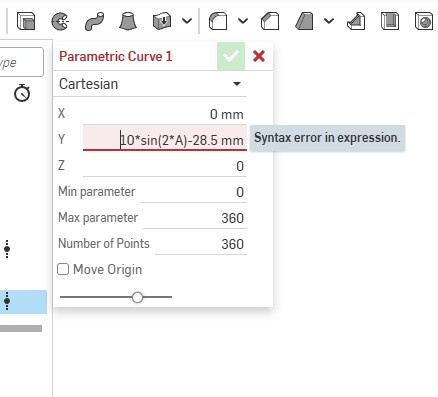Click the Syntax error in expression tooltip
The height and width of the screenshot is (397, 438).
point(327,138)
